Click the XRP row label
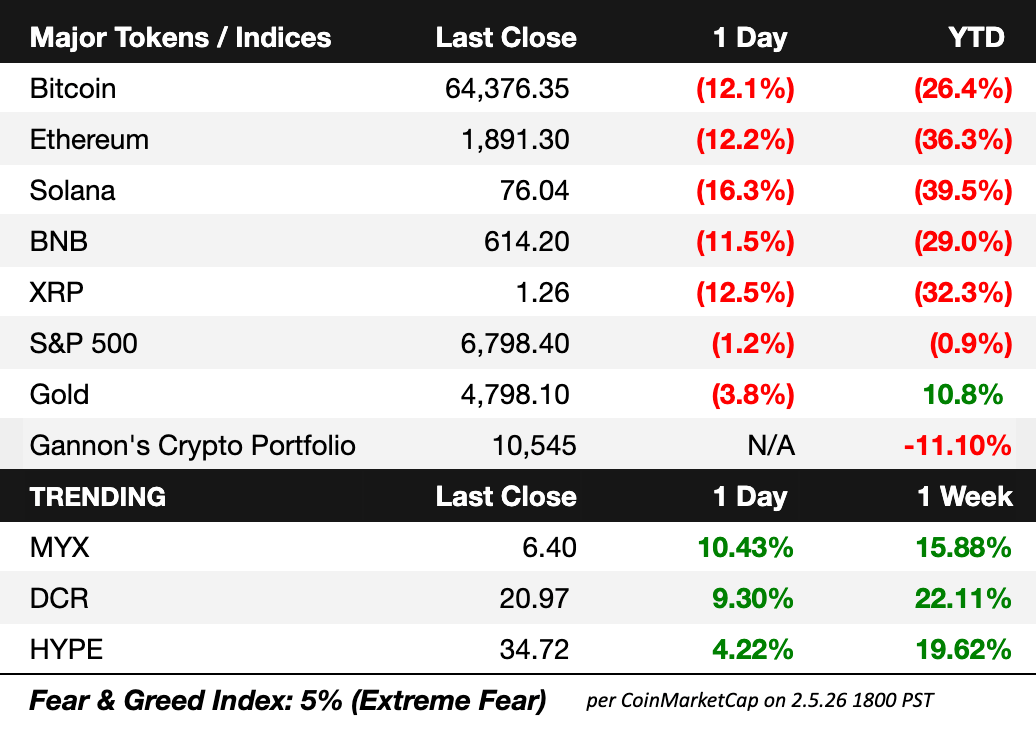 pyautogui.click(x=57, y=293)
